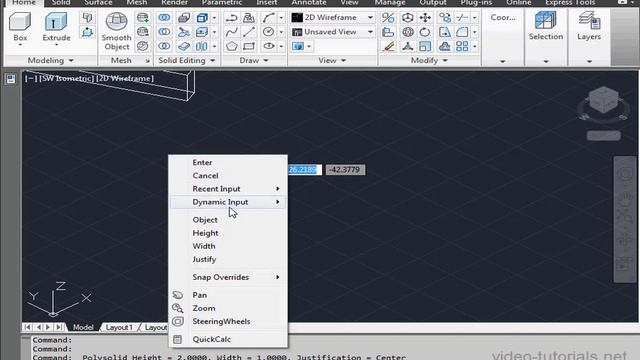640x360 pixels.
Task: Open the Dynamic Input submenu
Action: pos(228,202)
